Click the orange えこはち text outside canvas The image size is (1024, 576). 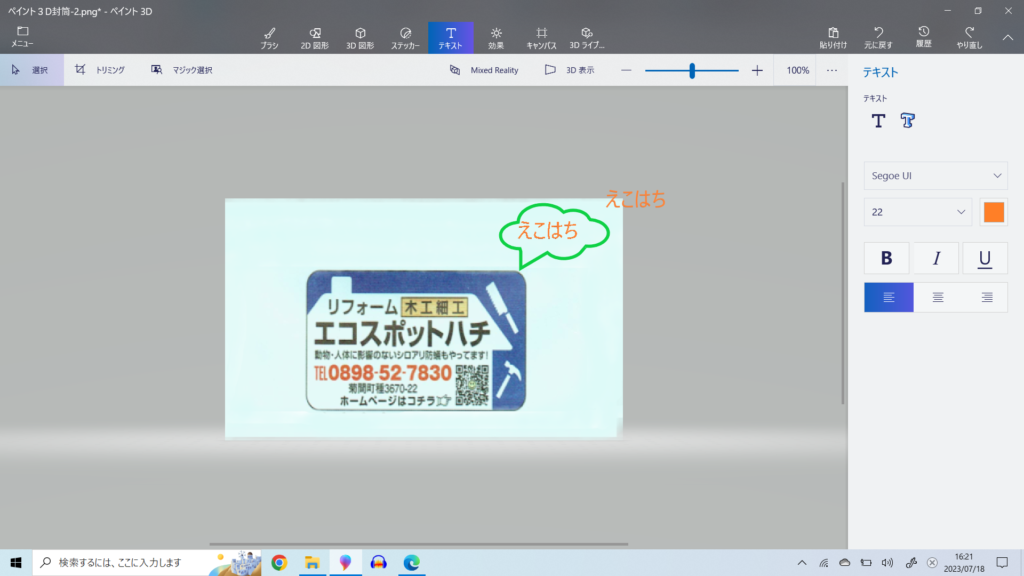[635, 199]
